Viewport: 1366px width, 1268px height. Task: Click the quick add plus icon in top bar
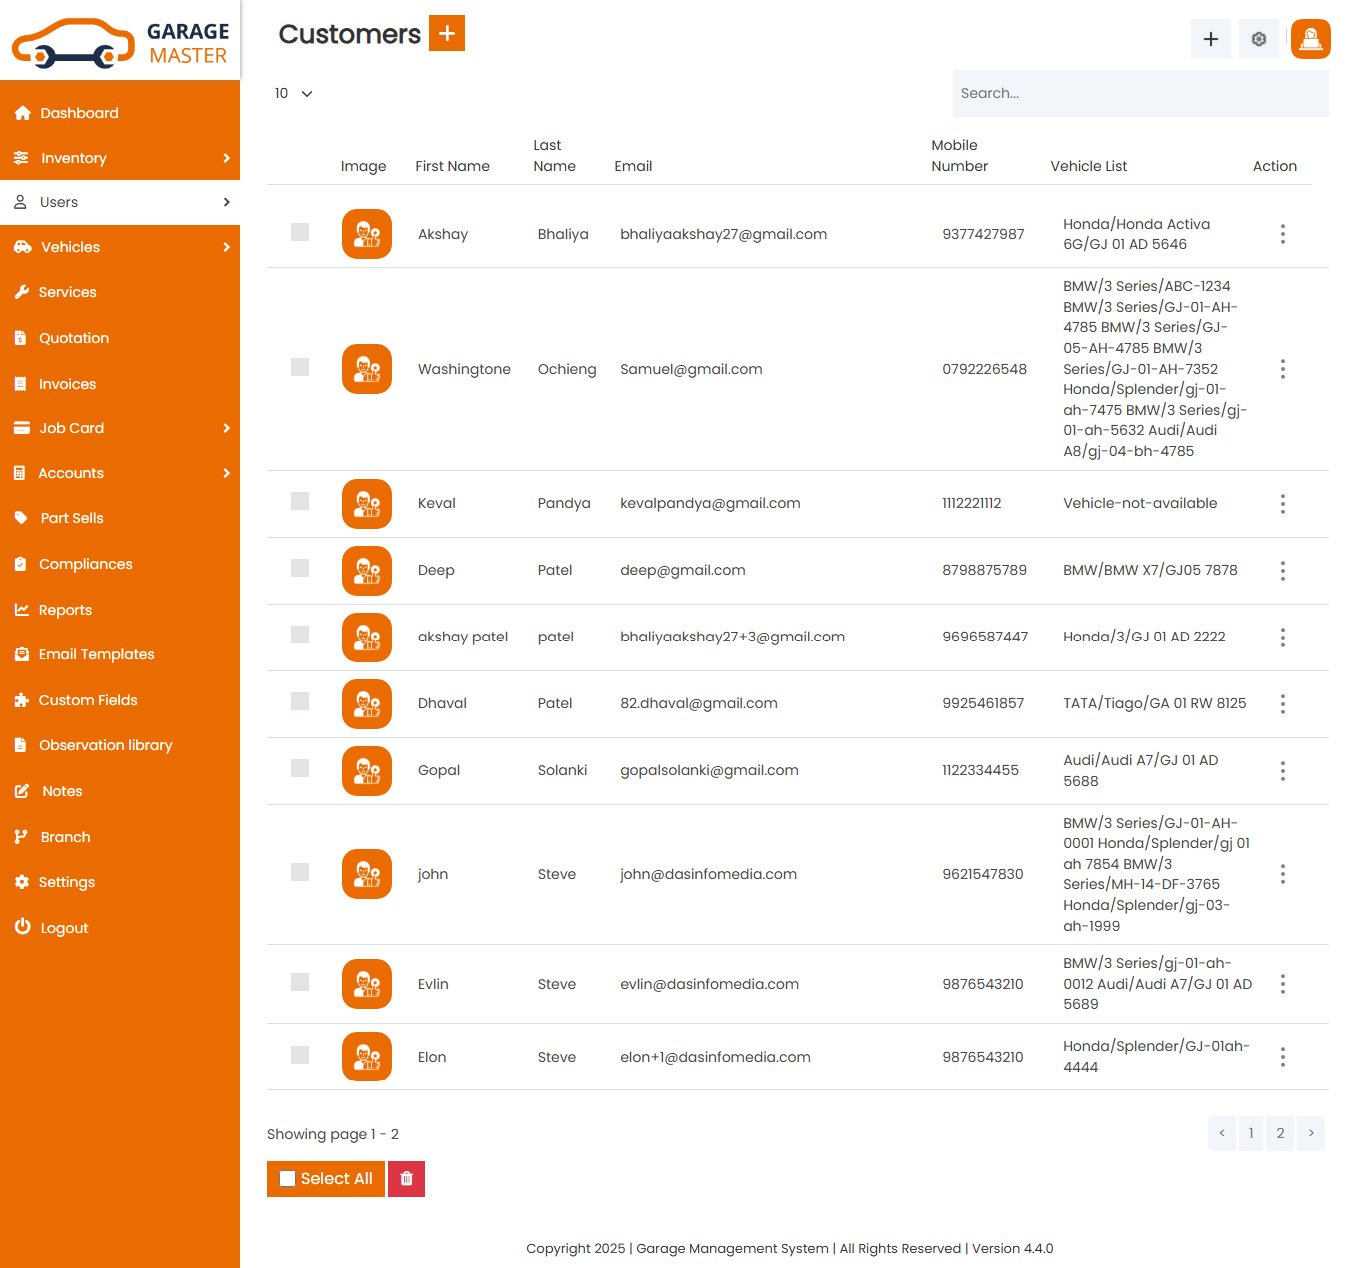pyautogui.click(x=1210, y=39)
